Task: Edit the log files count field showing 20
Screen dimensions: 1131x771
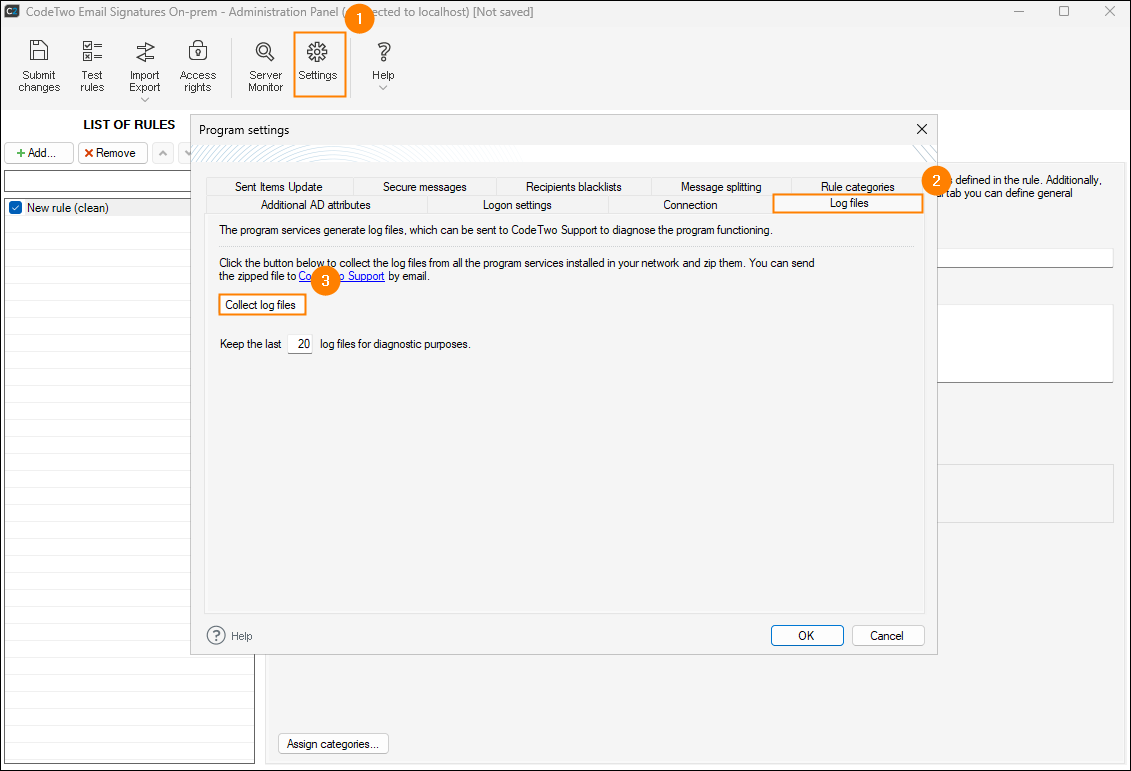Action: [300, 343]
